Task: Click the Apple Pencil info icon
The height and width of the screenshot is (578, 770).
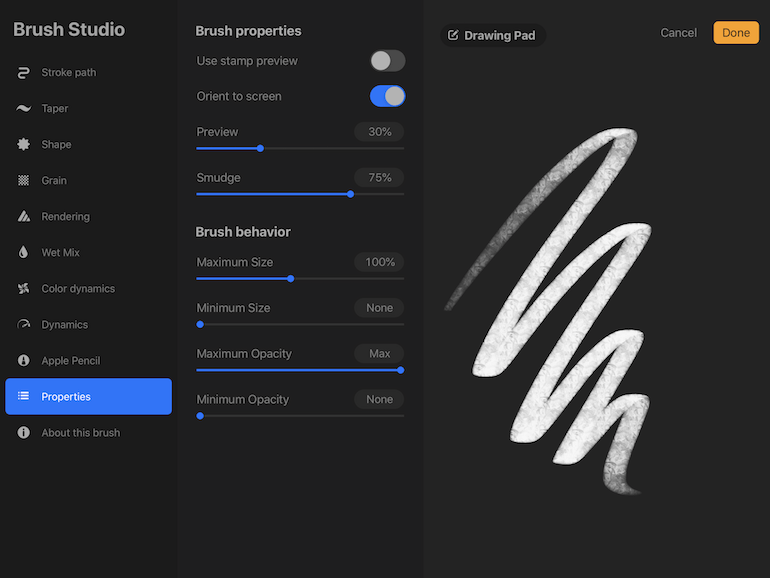Action: point(23,360)
